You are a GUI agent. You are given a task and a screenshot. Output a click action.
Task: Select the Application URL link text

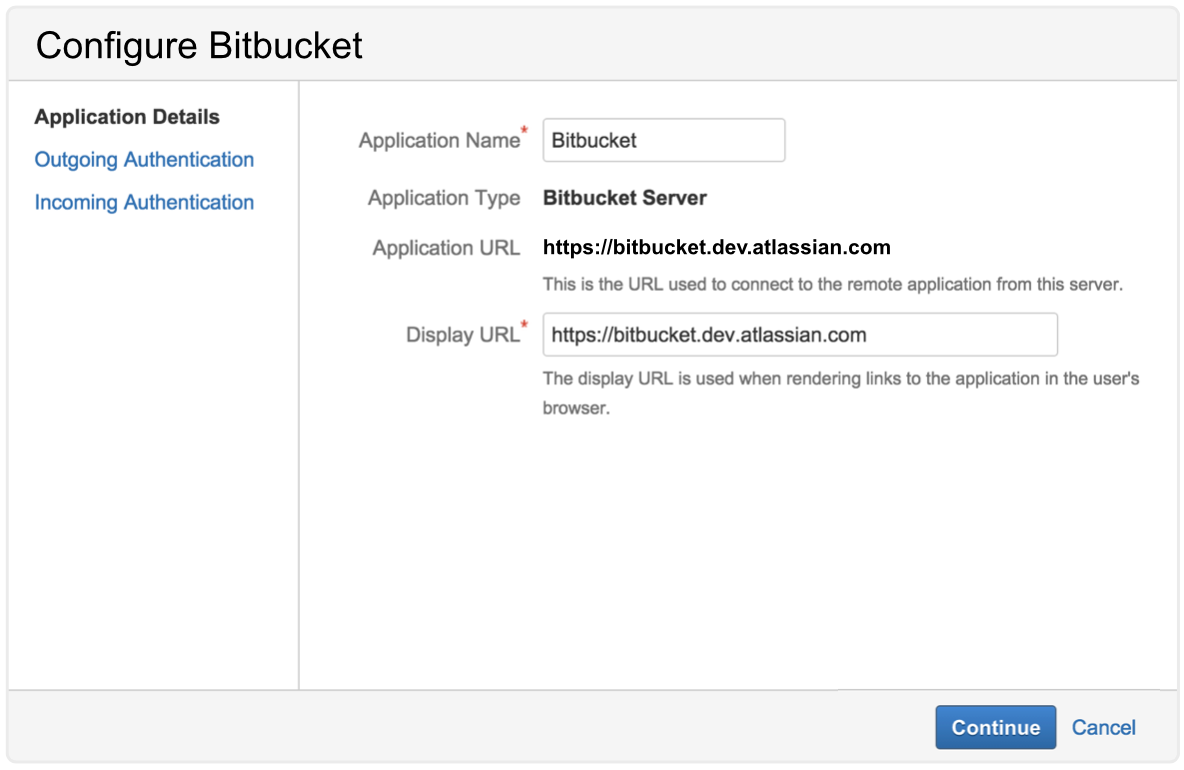pos(716,247)
